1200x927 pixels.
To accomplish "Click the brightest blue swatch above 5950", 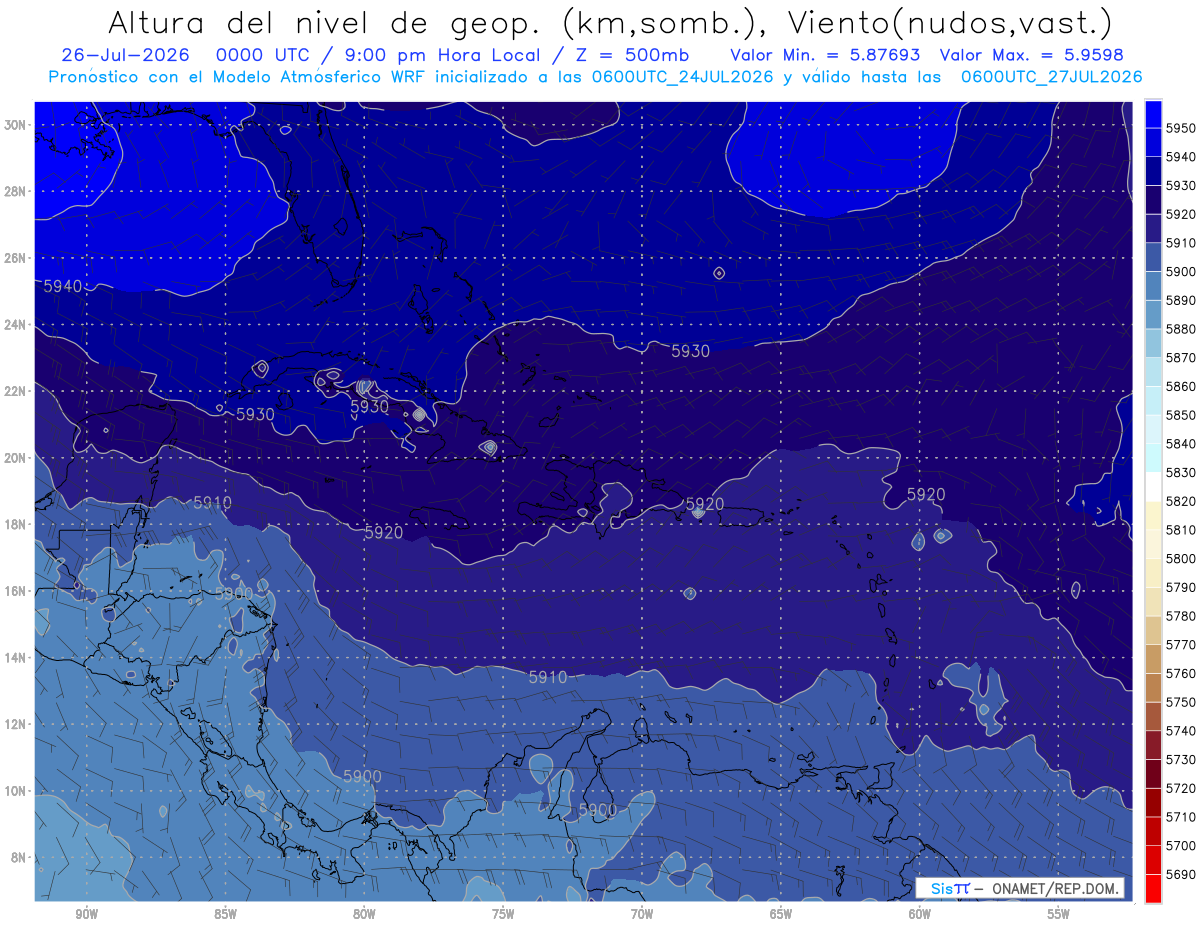I will tap(1154, 114).
